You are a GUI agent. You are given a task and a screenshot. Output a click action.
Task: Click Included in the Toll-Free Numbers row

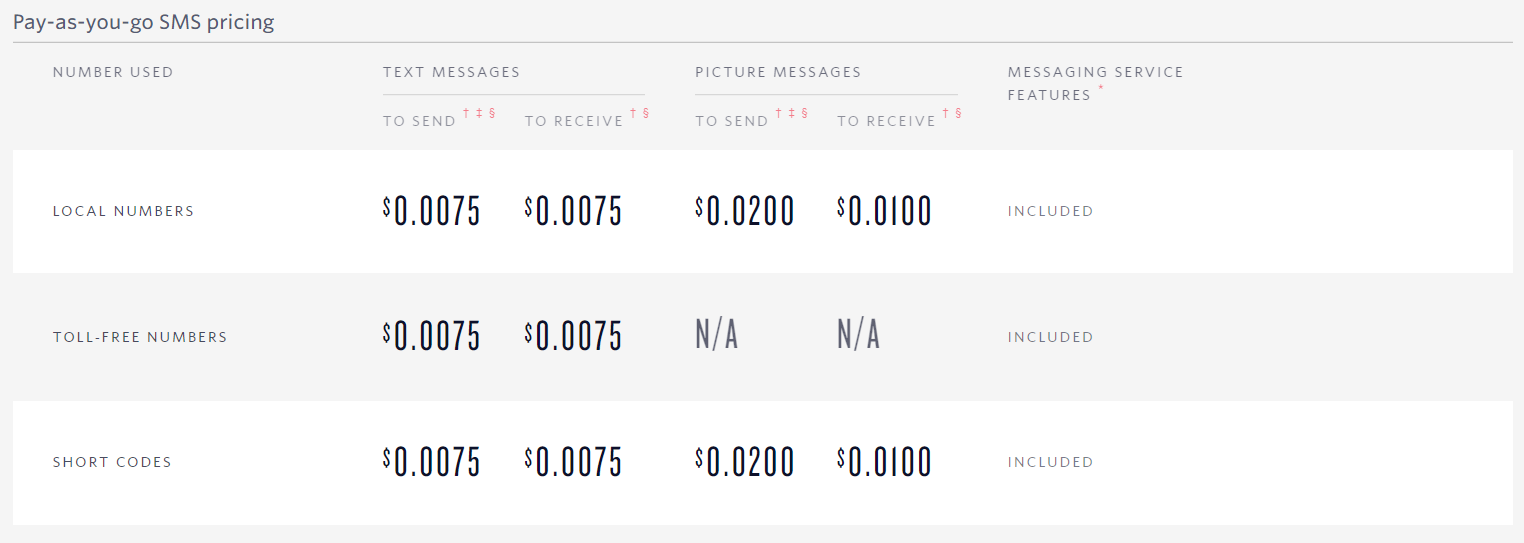(1050, 337)
